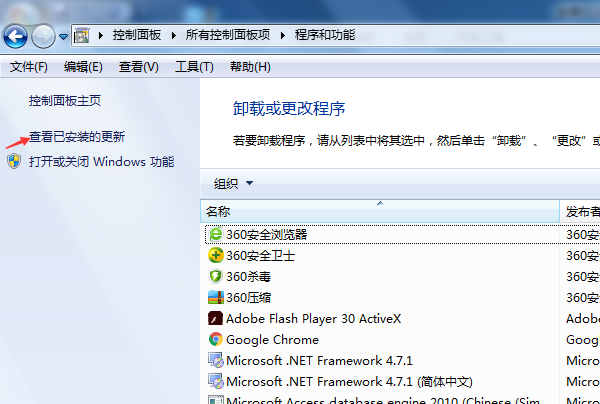Click the 查看已安装的更新 link
The height and width of the screenshot is (404, 600).
(77, 136)
